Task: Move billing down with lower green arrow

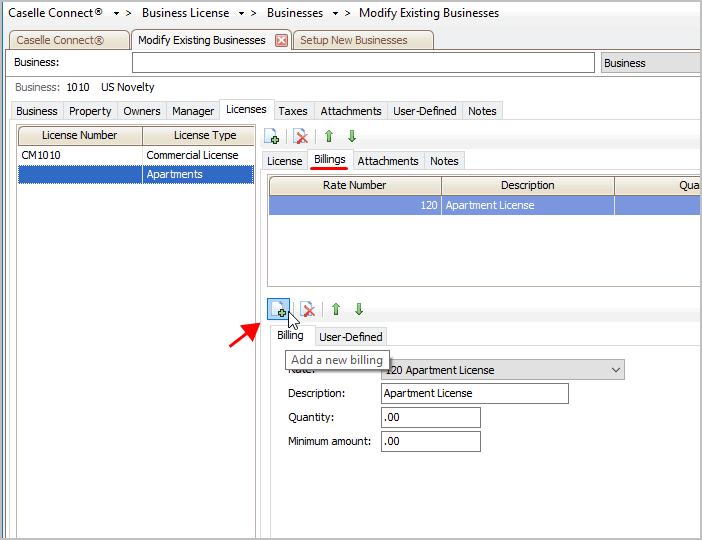Action: click(359, 309)
